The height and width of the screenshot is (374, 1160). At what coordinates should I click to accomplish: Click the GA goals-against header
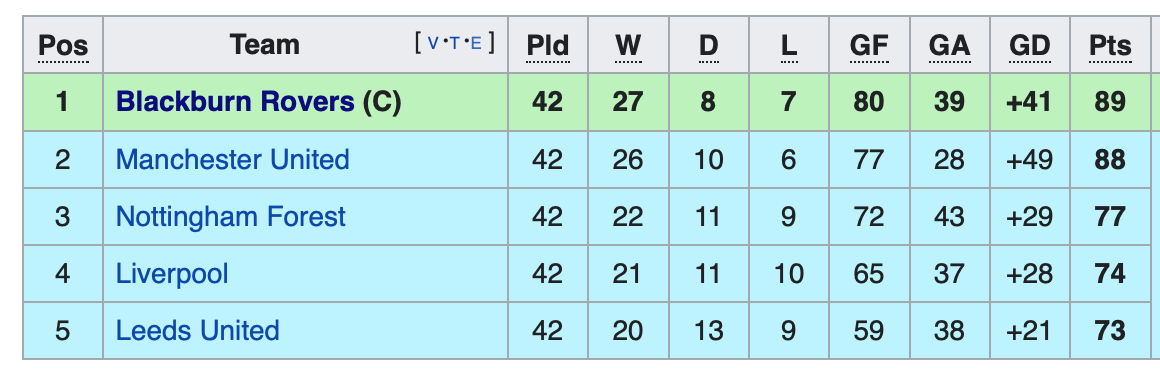pyautogui.click(x=949, y=46)
